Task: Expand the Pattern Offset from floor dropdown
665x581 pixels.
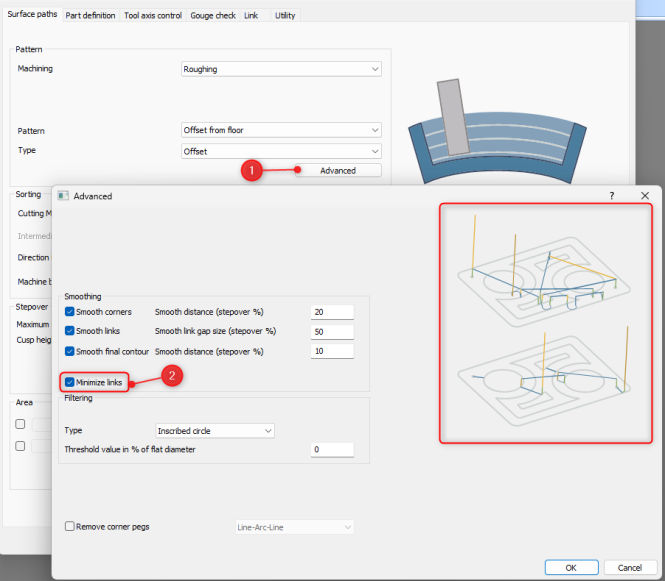Action: 281,131
